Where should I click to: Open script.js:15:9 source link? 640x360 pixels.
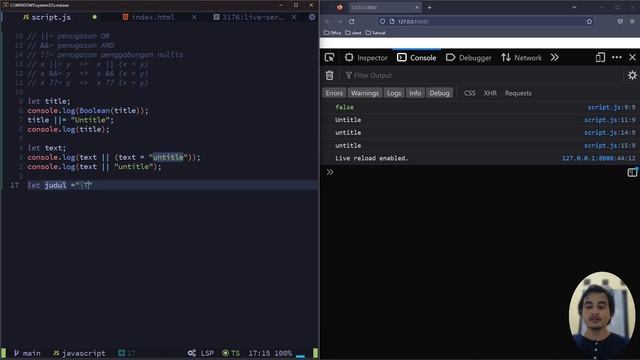pos(609,145)
